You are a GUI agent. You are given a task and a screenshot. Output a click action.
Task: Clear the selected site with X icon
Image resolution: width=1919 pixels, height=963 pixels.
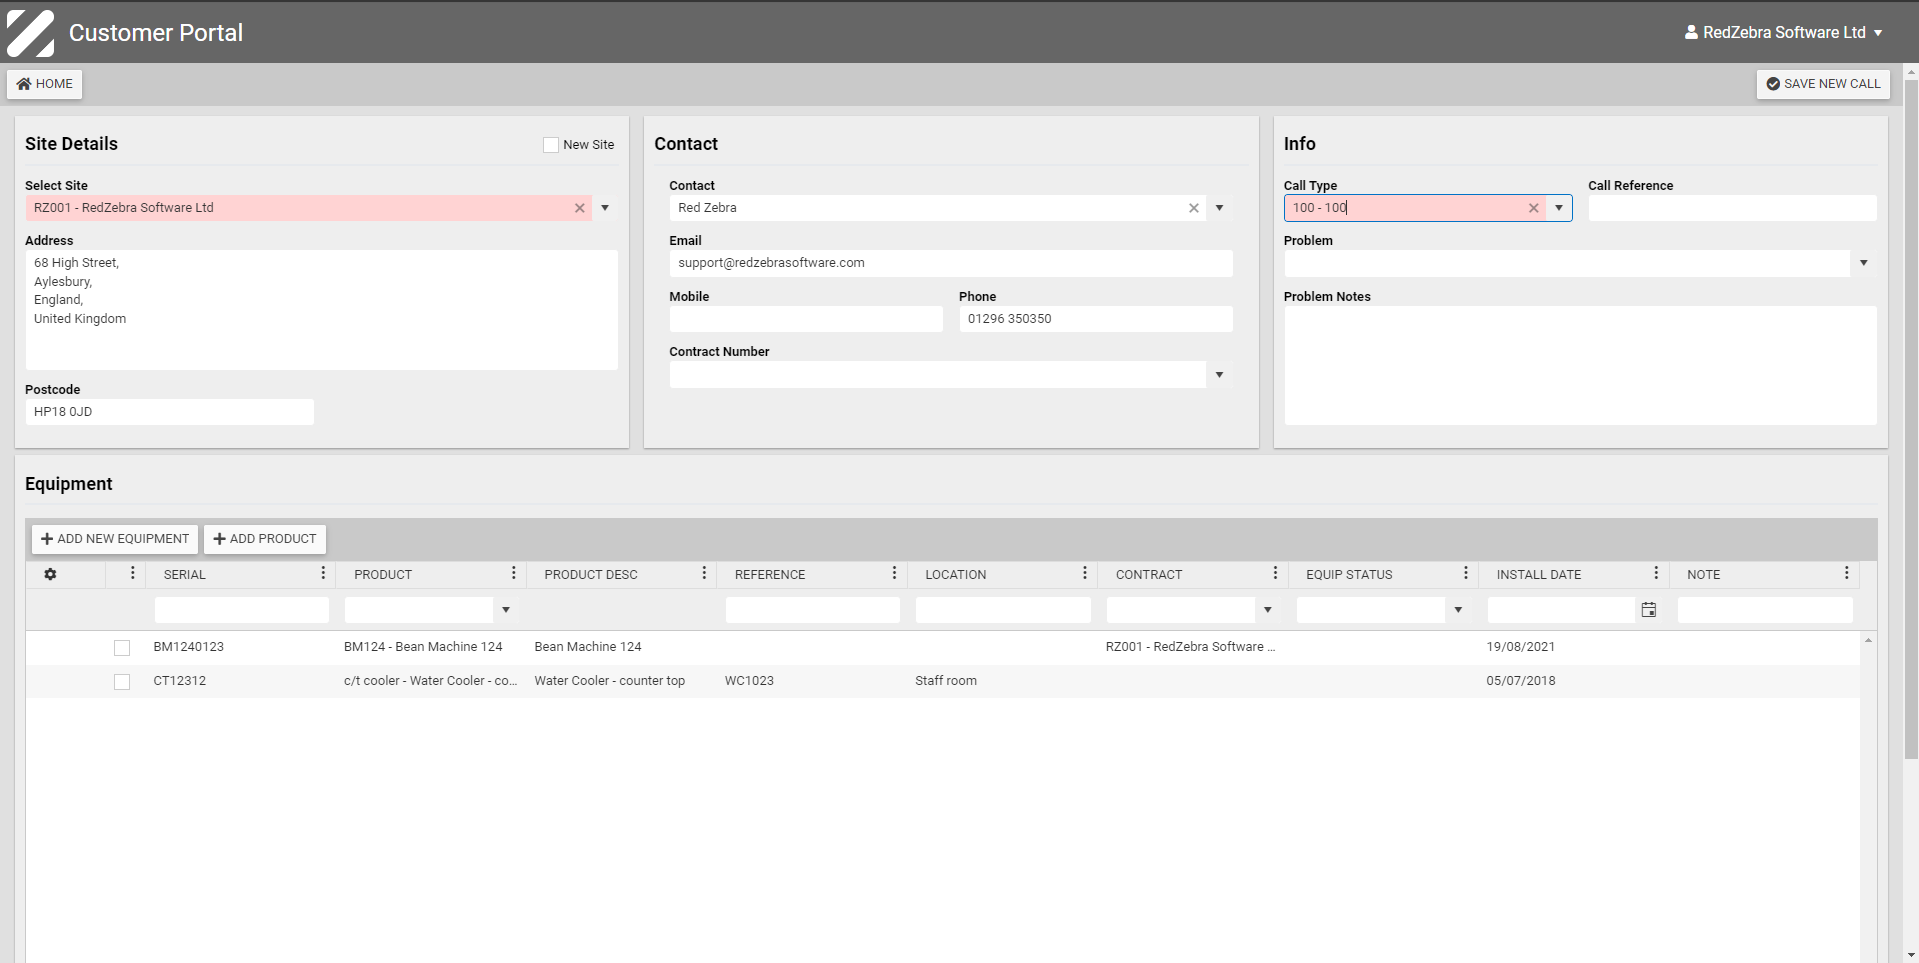pos(579,208)
